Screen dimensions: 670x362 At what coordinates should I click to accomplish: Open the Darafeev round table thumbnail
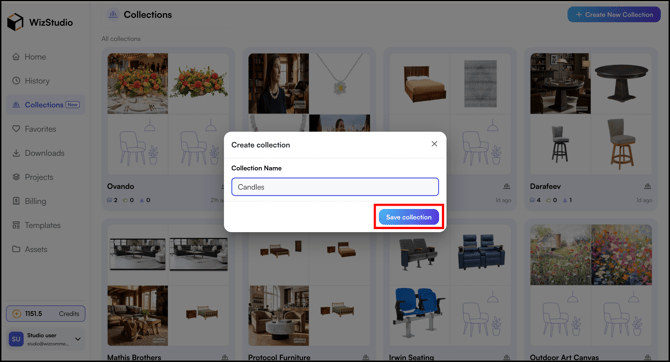tap(622, 83)
